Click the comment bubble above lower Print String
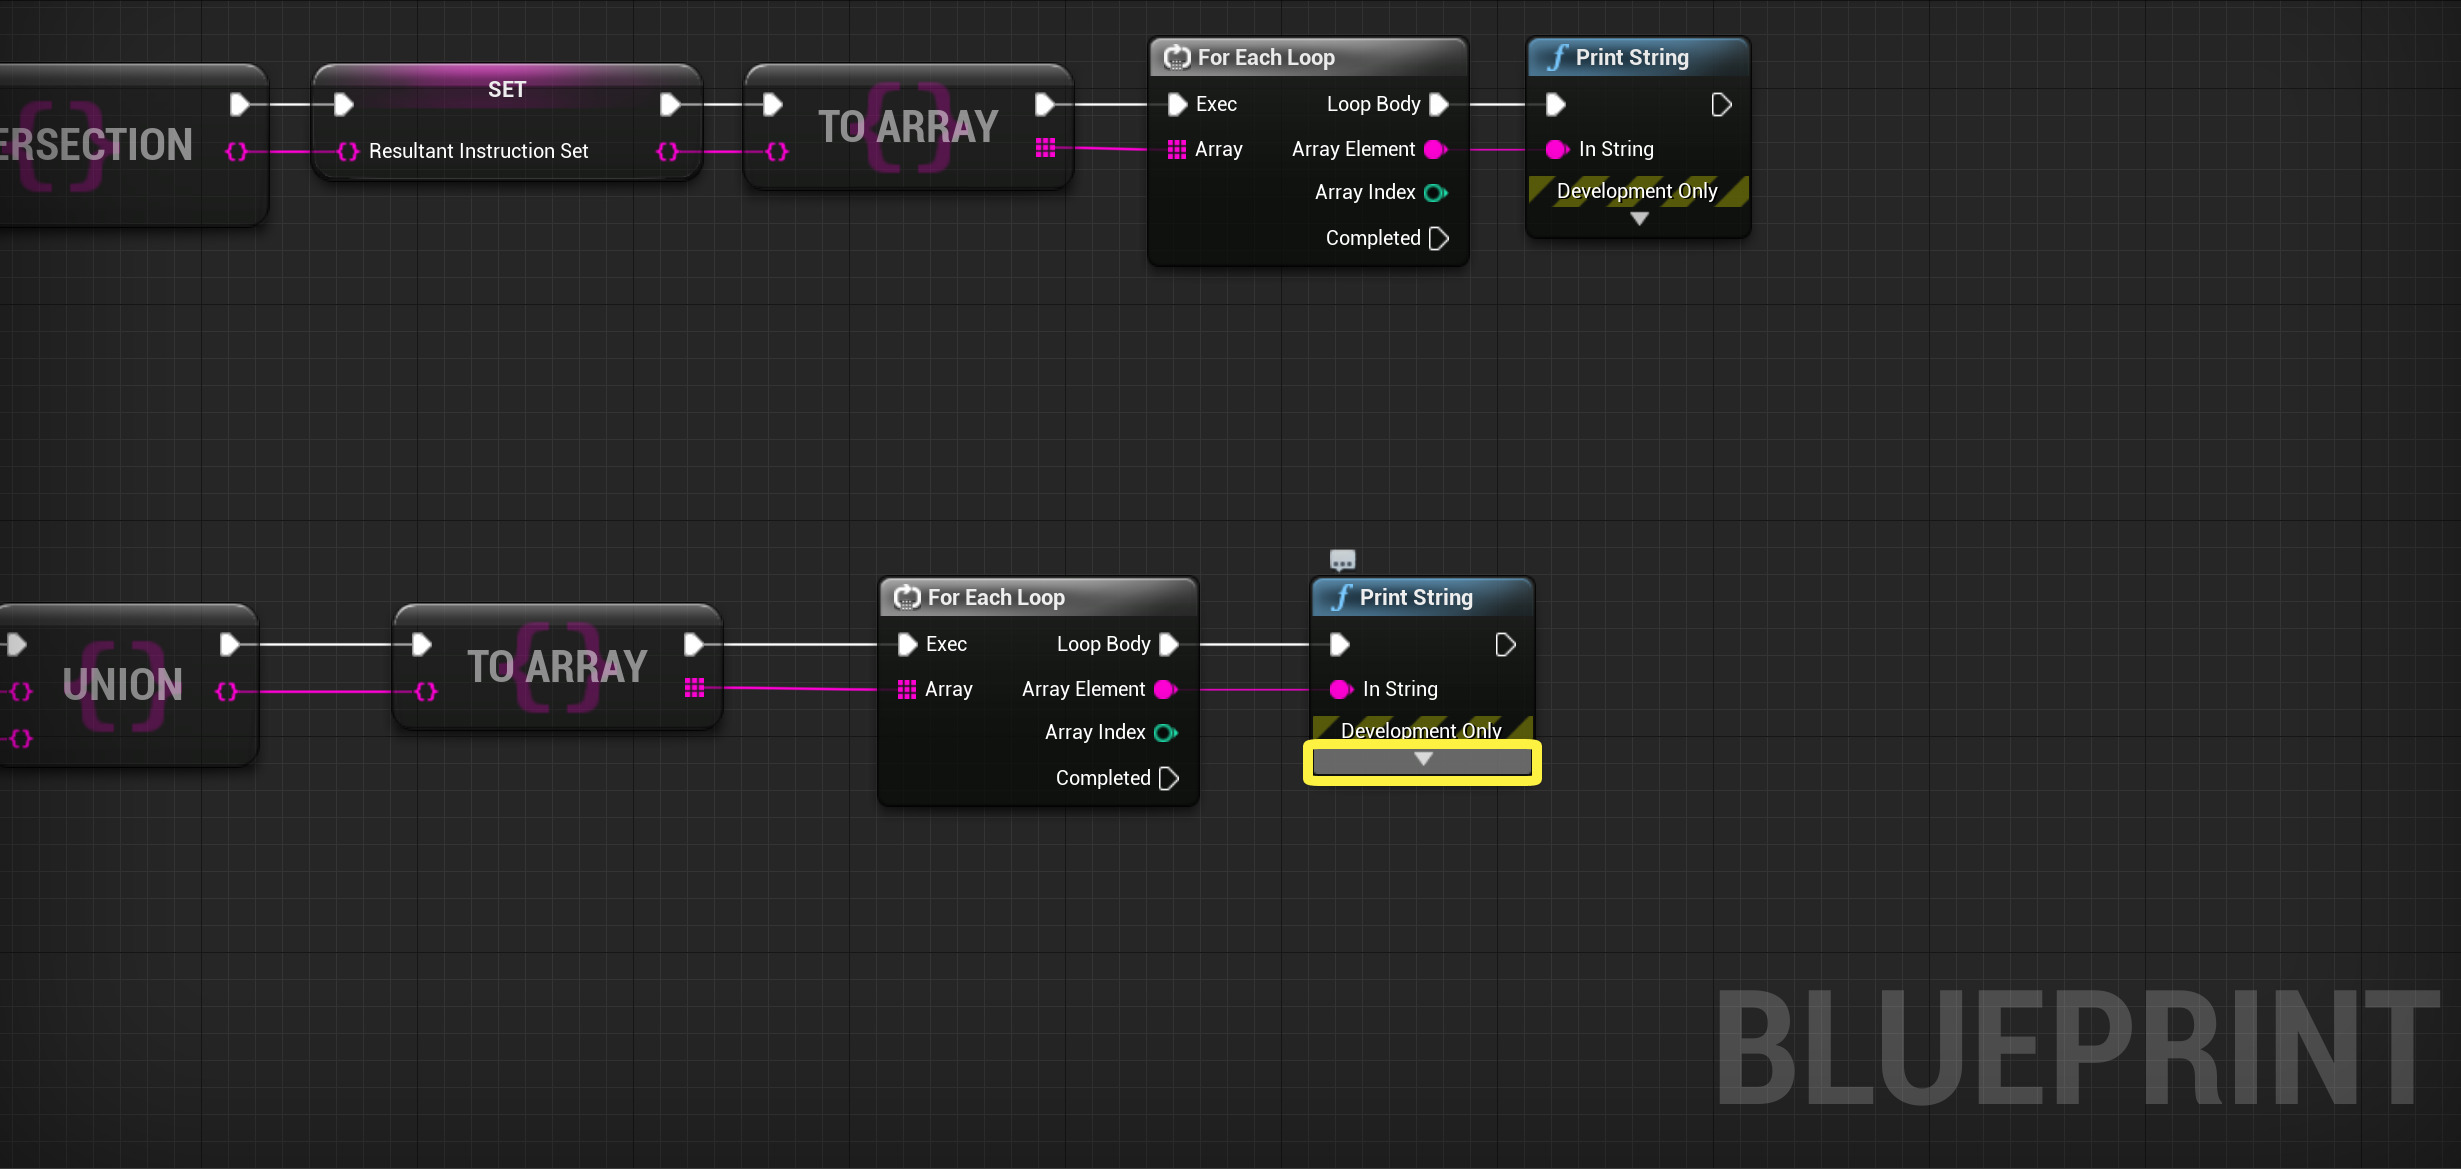Image resolution: width=2461 pixels, height=1169 pixels. click(1342, 560)
